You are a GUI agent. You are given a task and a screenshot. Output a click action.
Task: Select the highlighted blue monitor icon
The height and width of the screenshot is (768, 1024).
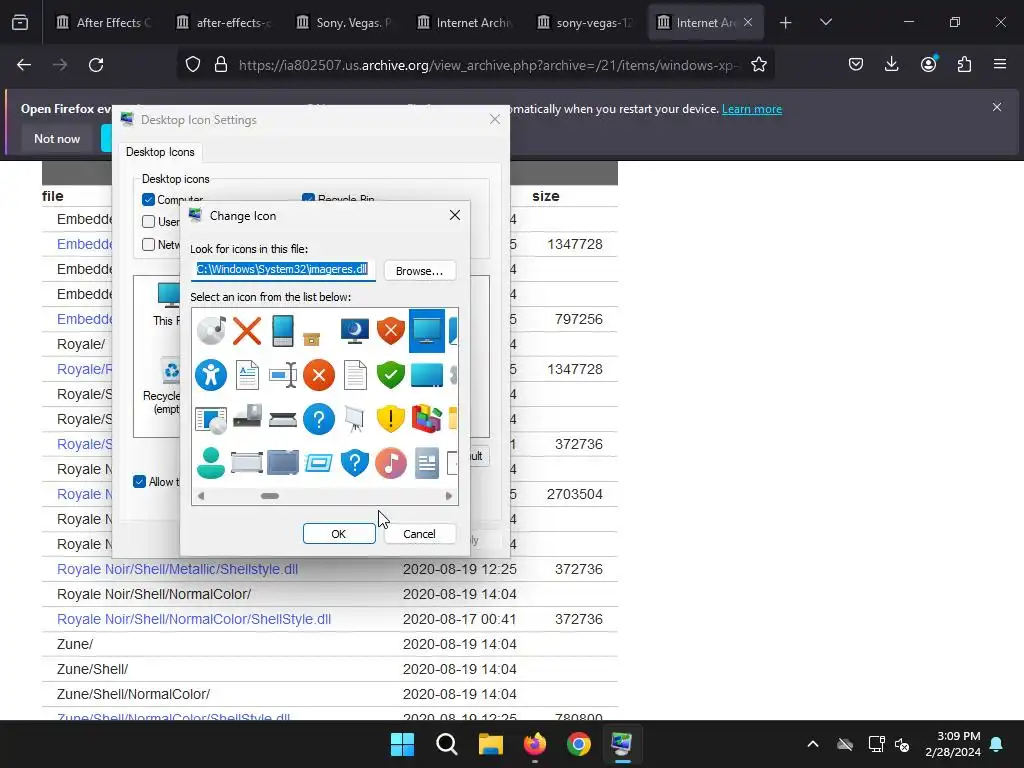[426, 330]
